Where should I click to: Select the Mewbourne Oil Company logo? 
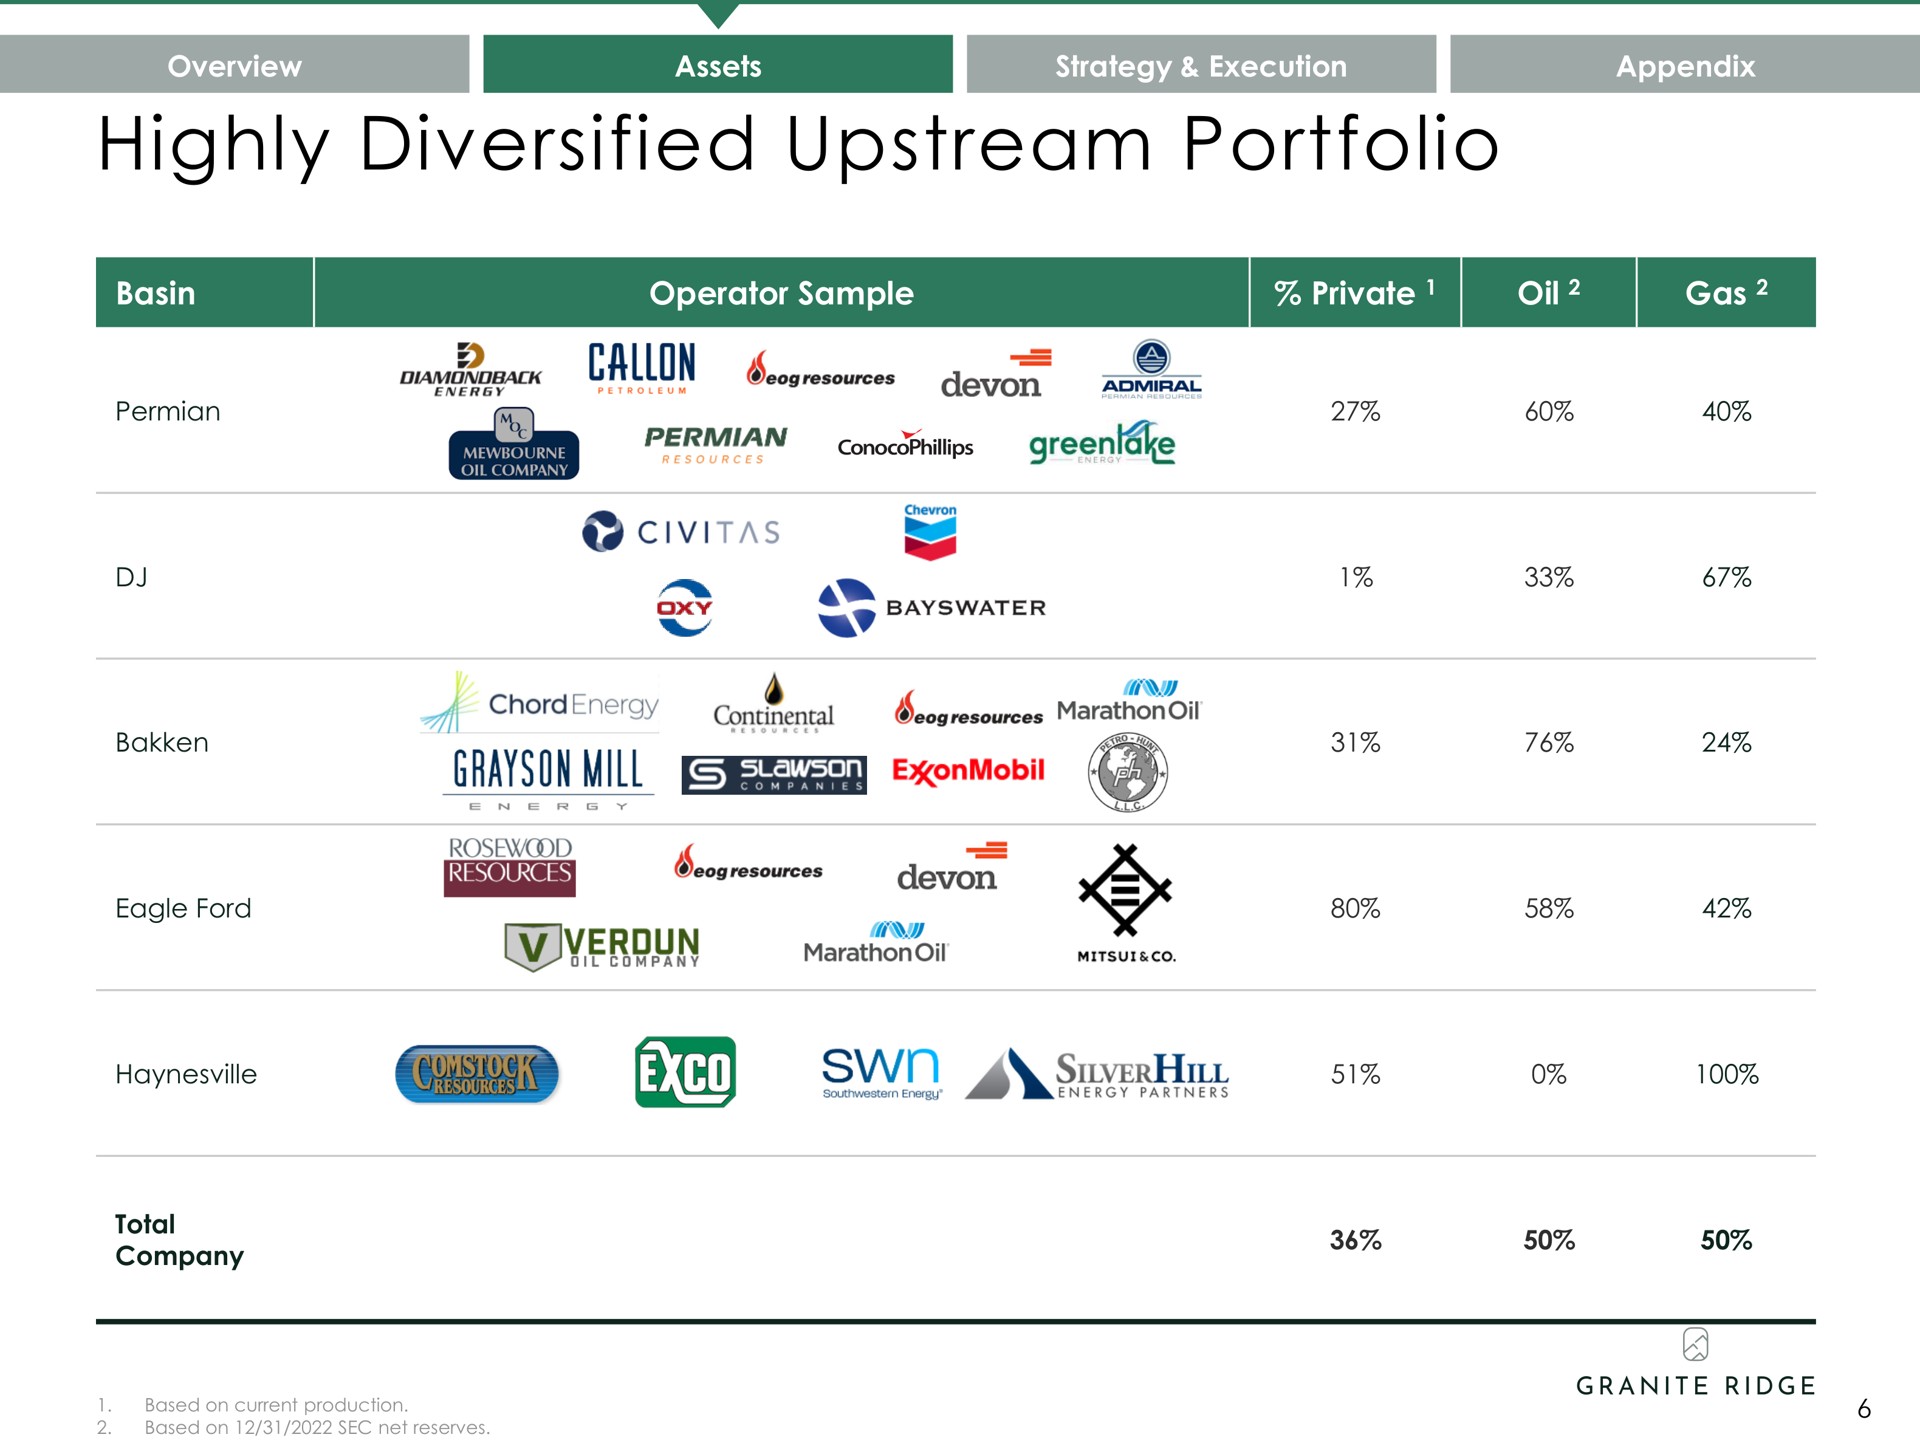pyautogui.click(x=514, y=443)
